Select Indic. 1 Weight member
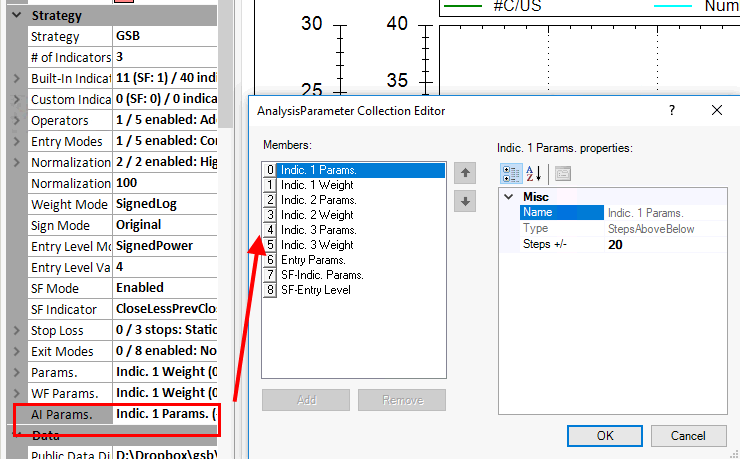The width and height of the screenshot is (740, 459). pyautogui.click(x=316, y=185)
